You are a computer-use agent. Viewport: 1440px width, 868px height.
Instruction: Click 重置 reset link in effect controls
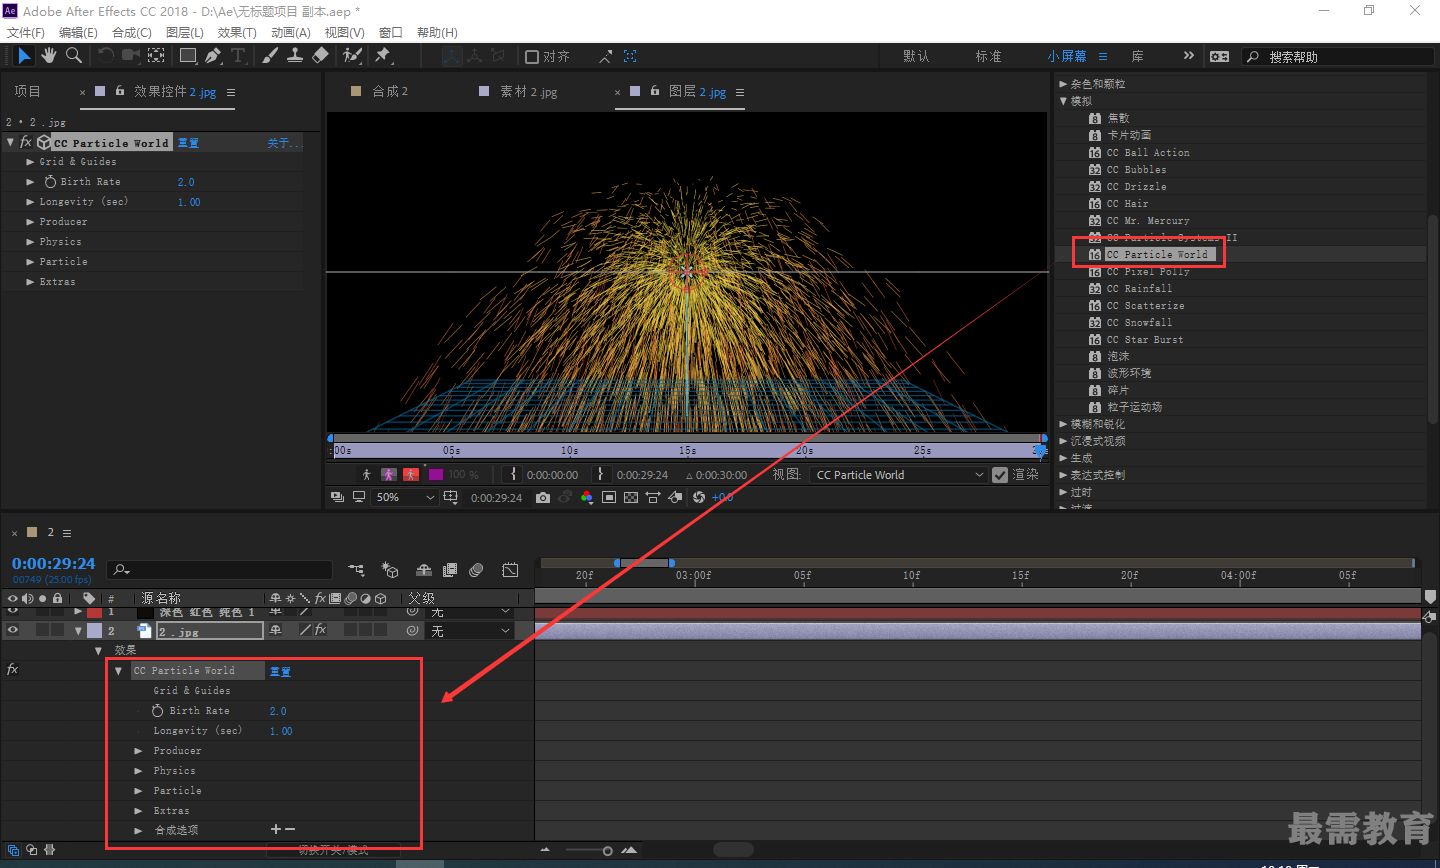[188, 143]
